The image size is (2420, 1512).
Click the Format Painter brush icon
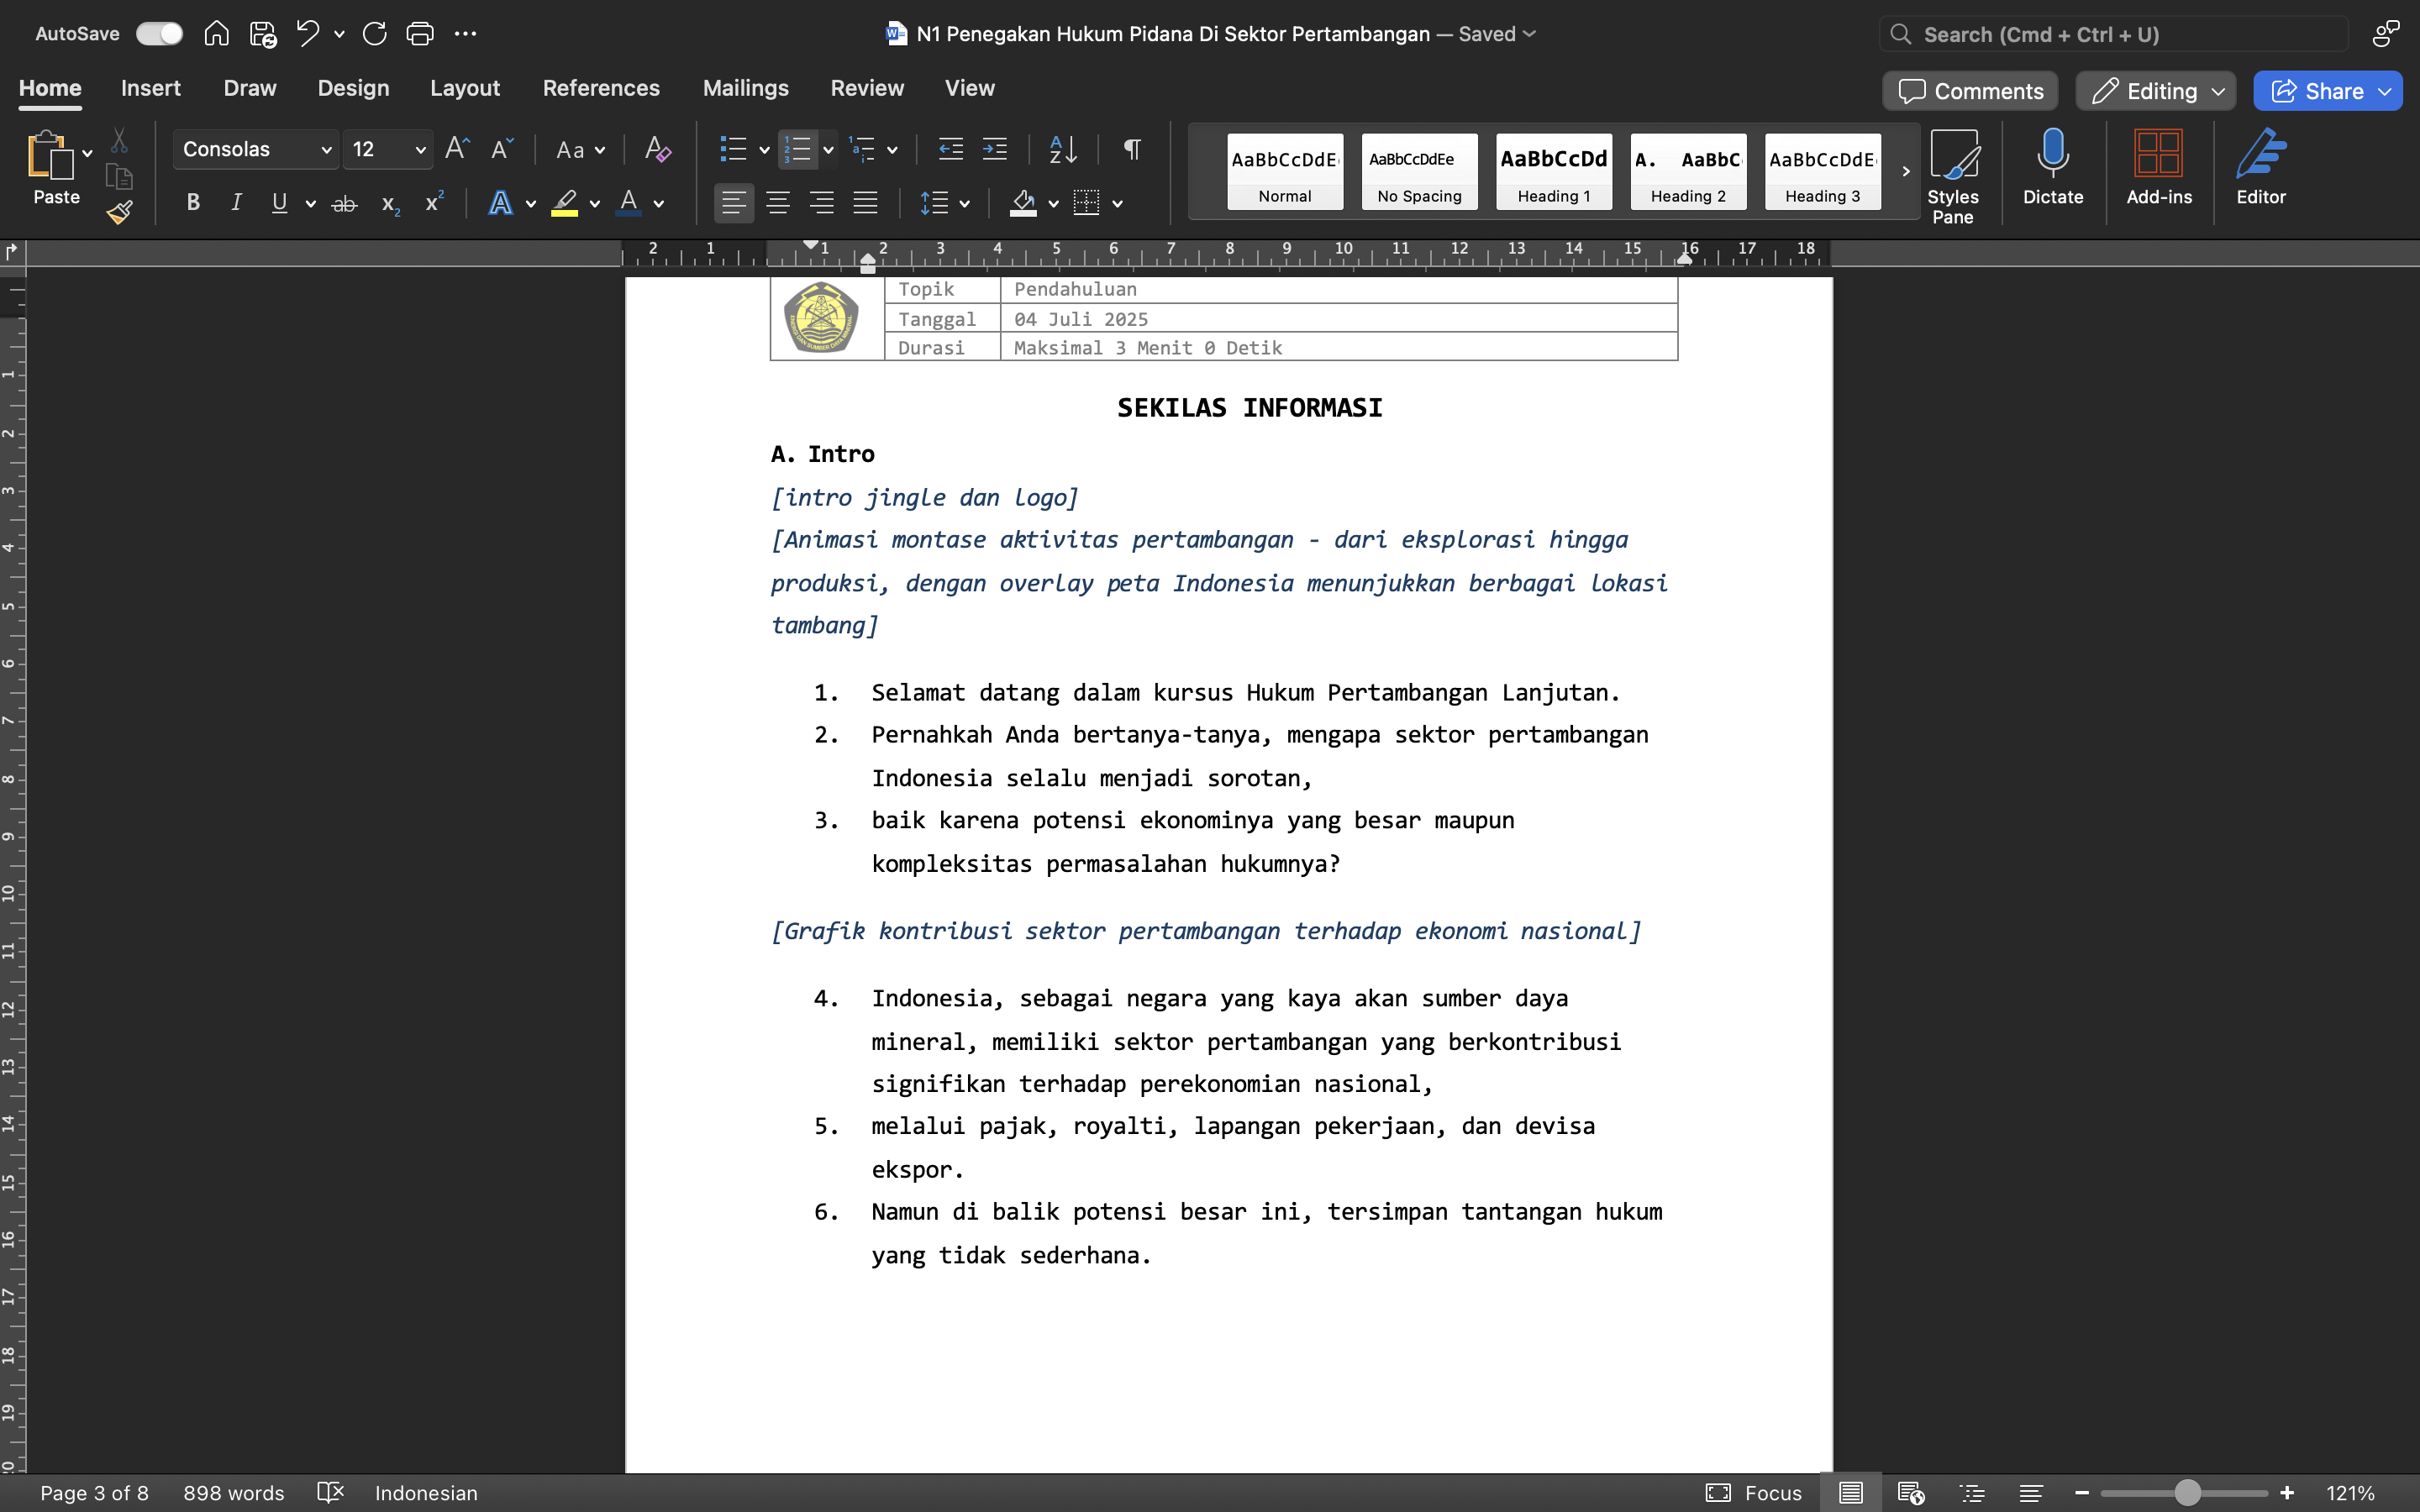(120, 212)
